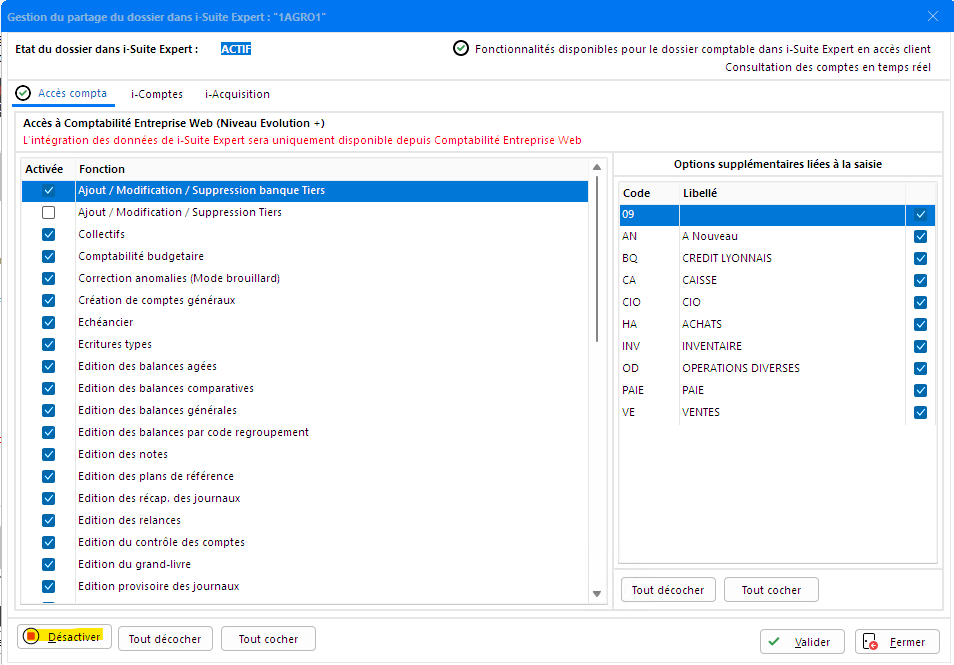Toggle the CAISSE journal checkbox
The image size is (954, 665).
tap(920, 280)
